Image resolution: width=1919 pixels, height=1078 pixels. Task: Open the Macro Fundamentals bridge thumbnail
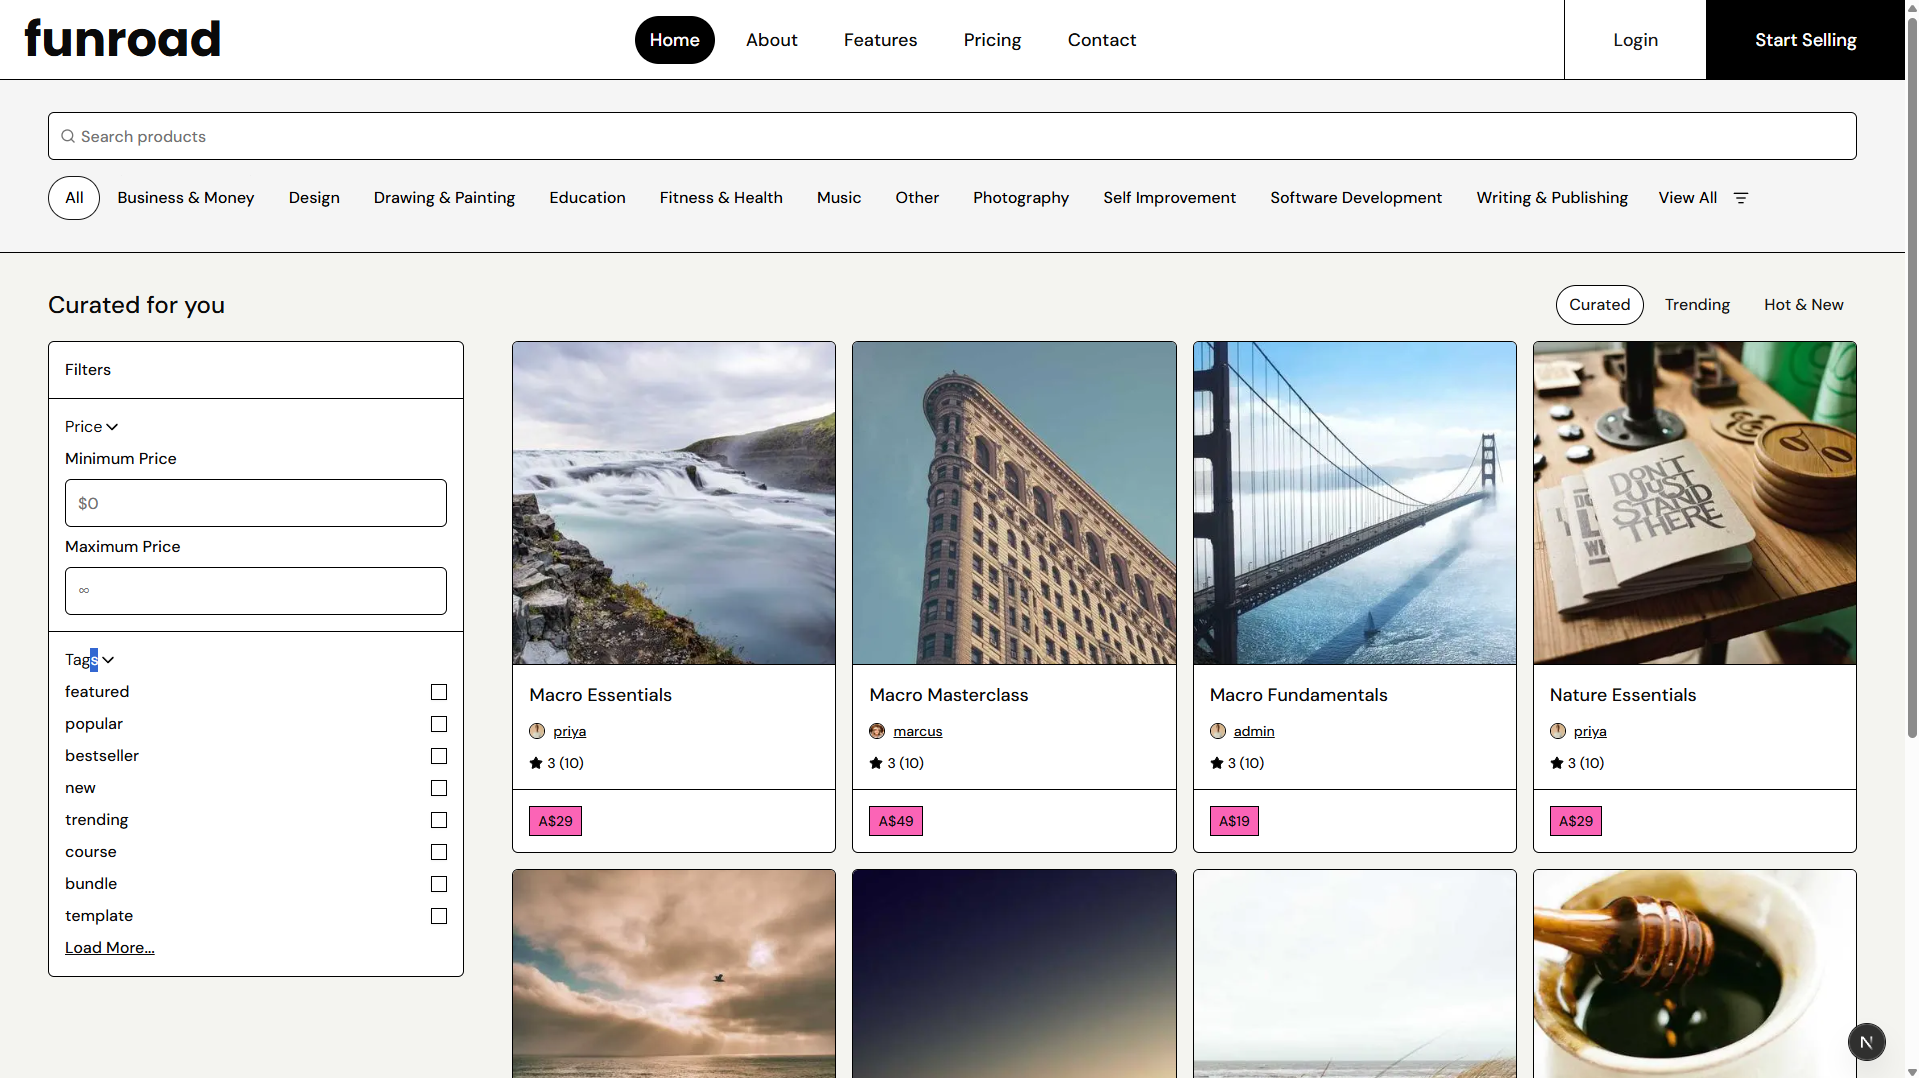pyautogui.click(x=1354, y=503)
